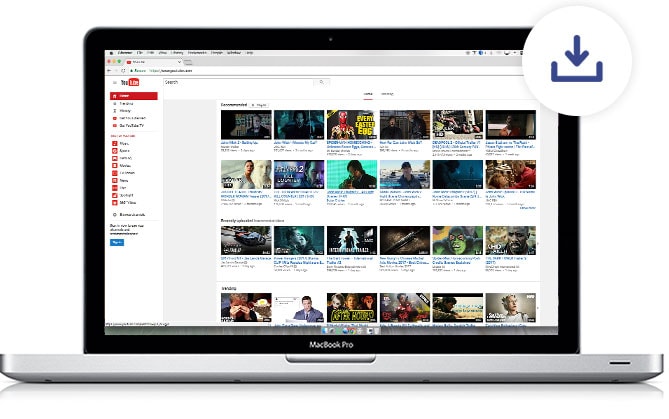
Task: Click the blue Sign in button
Action: point(117,242)
